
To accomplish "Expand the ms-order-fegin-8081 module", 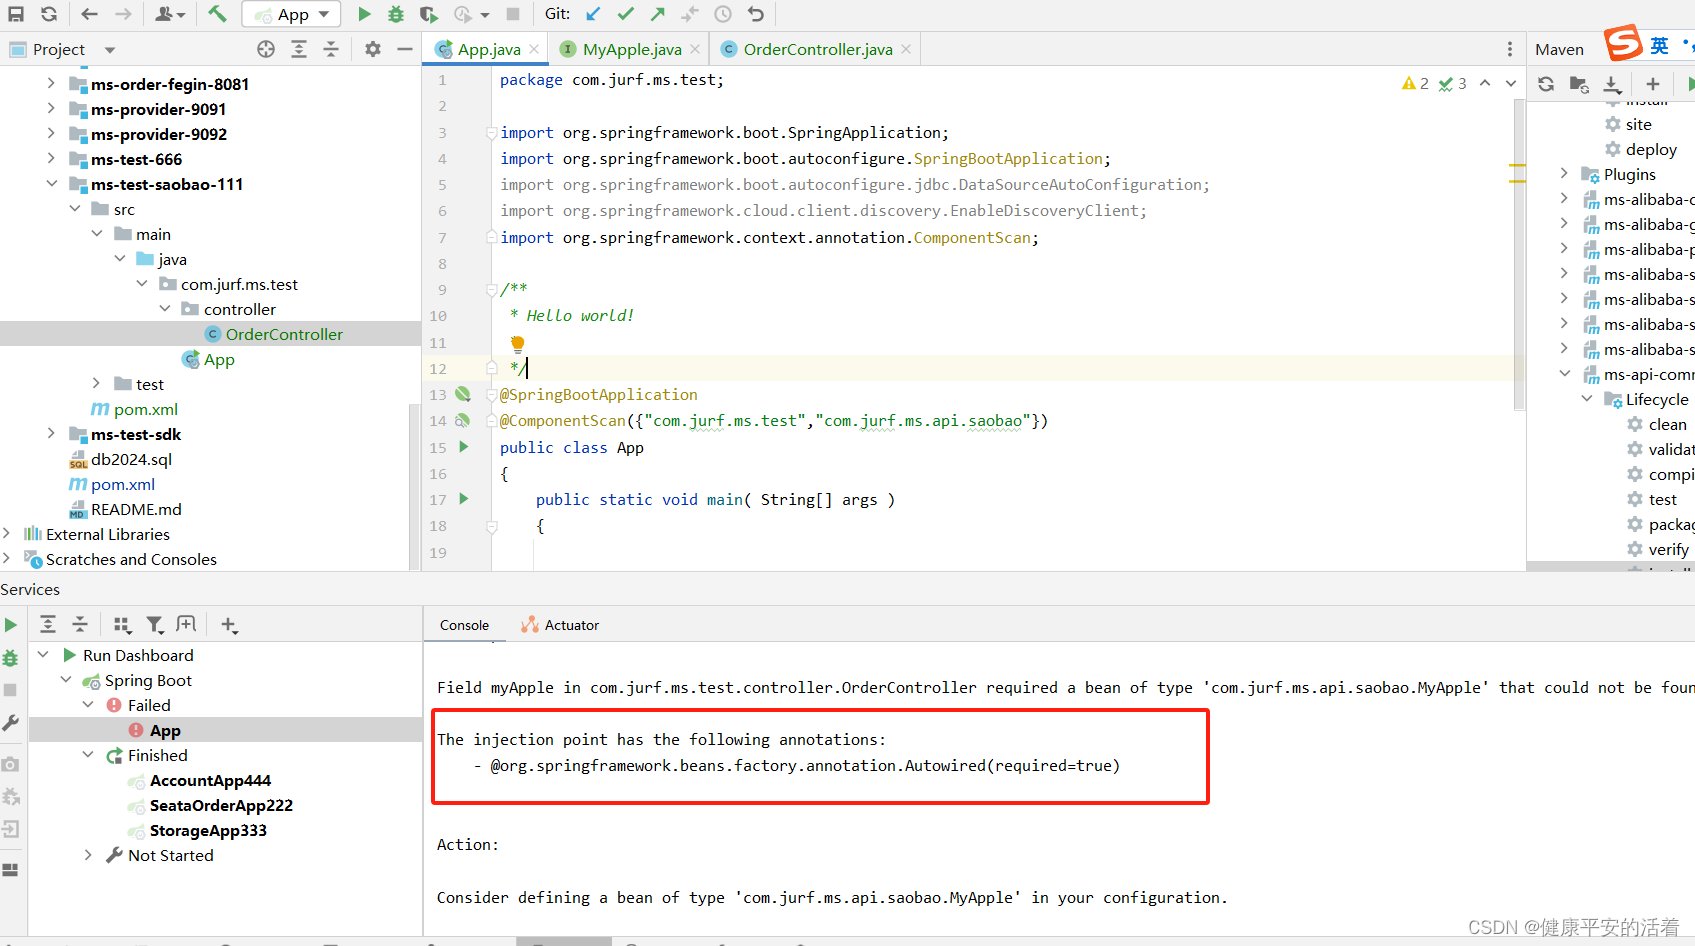I will (x=51, y=83).
